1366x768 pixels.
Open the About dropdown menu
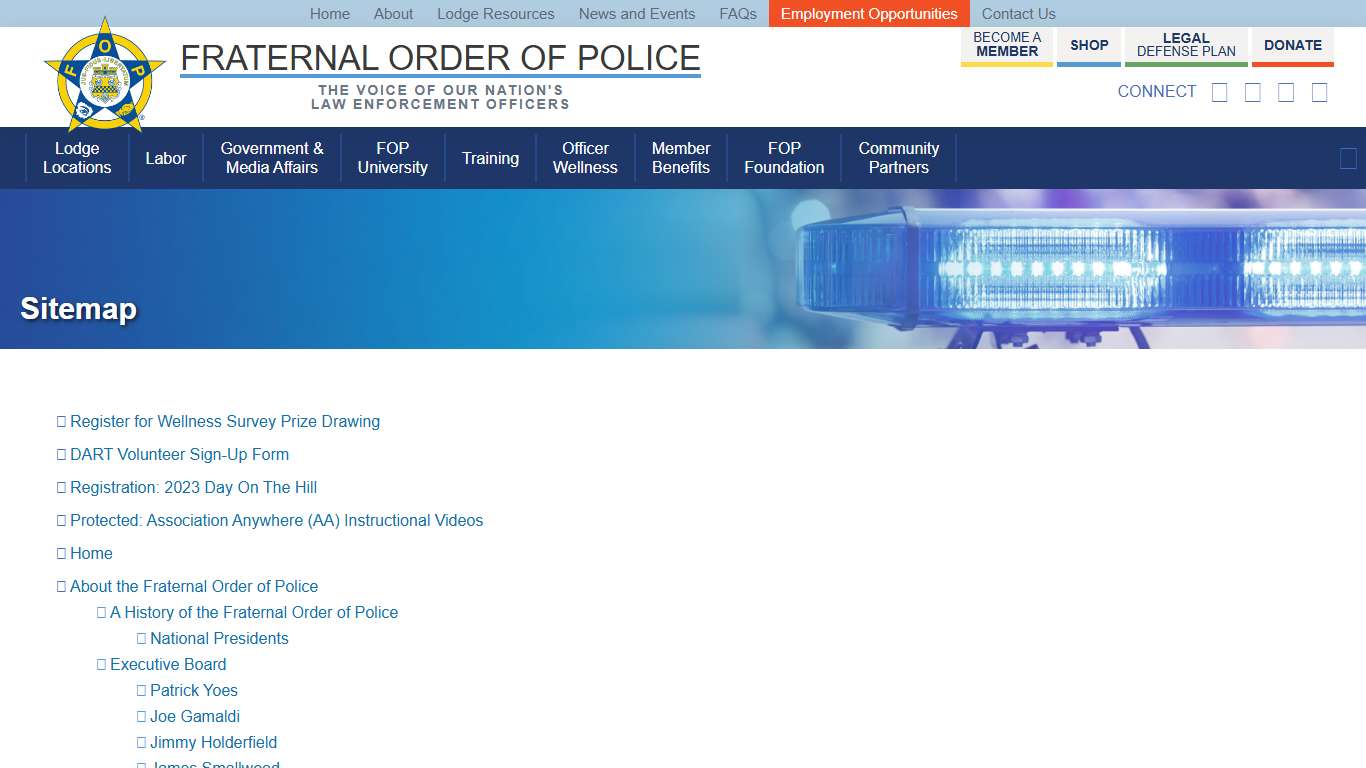coord(393,13)
